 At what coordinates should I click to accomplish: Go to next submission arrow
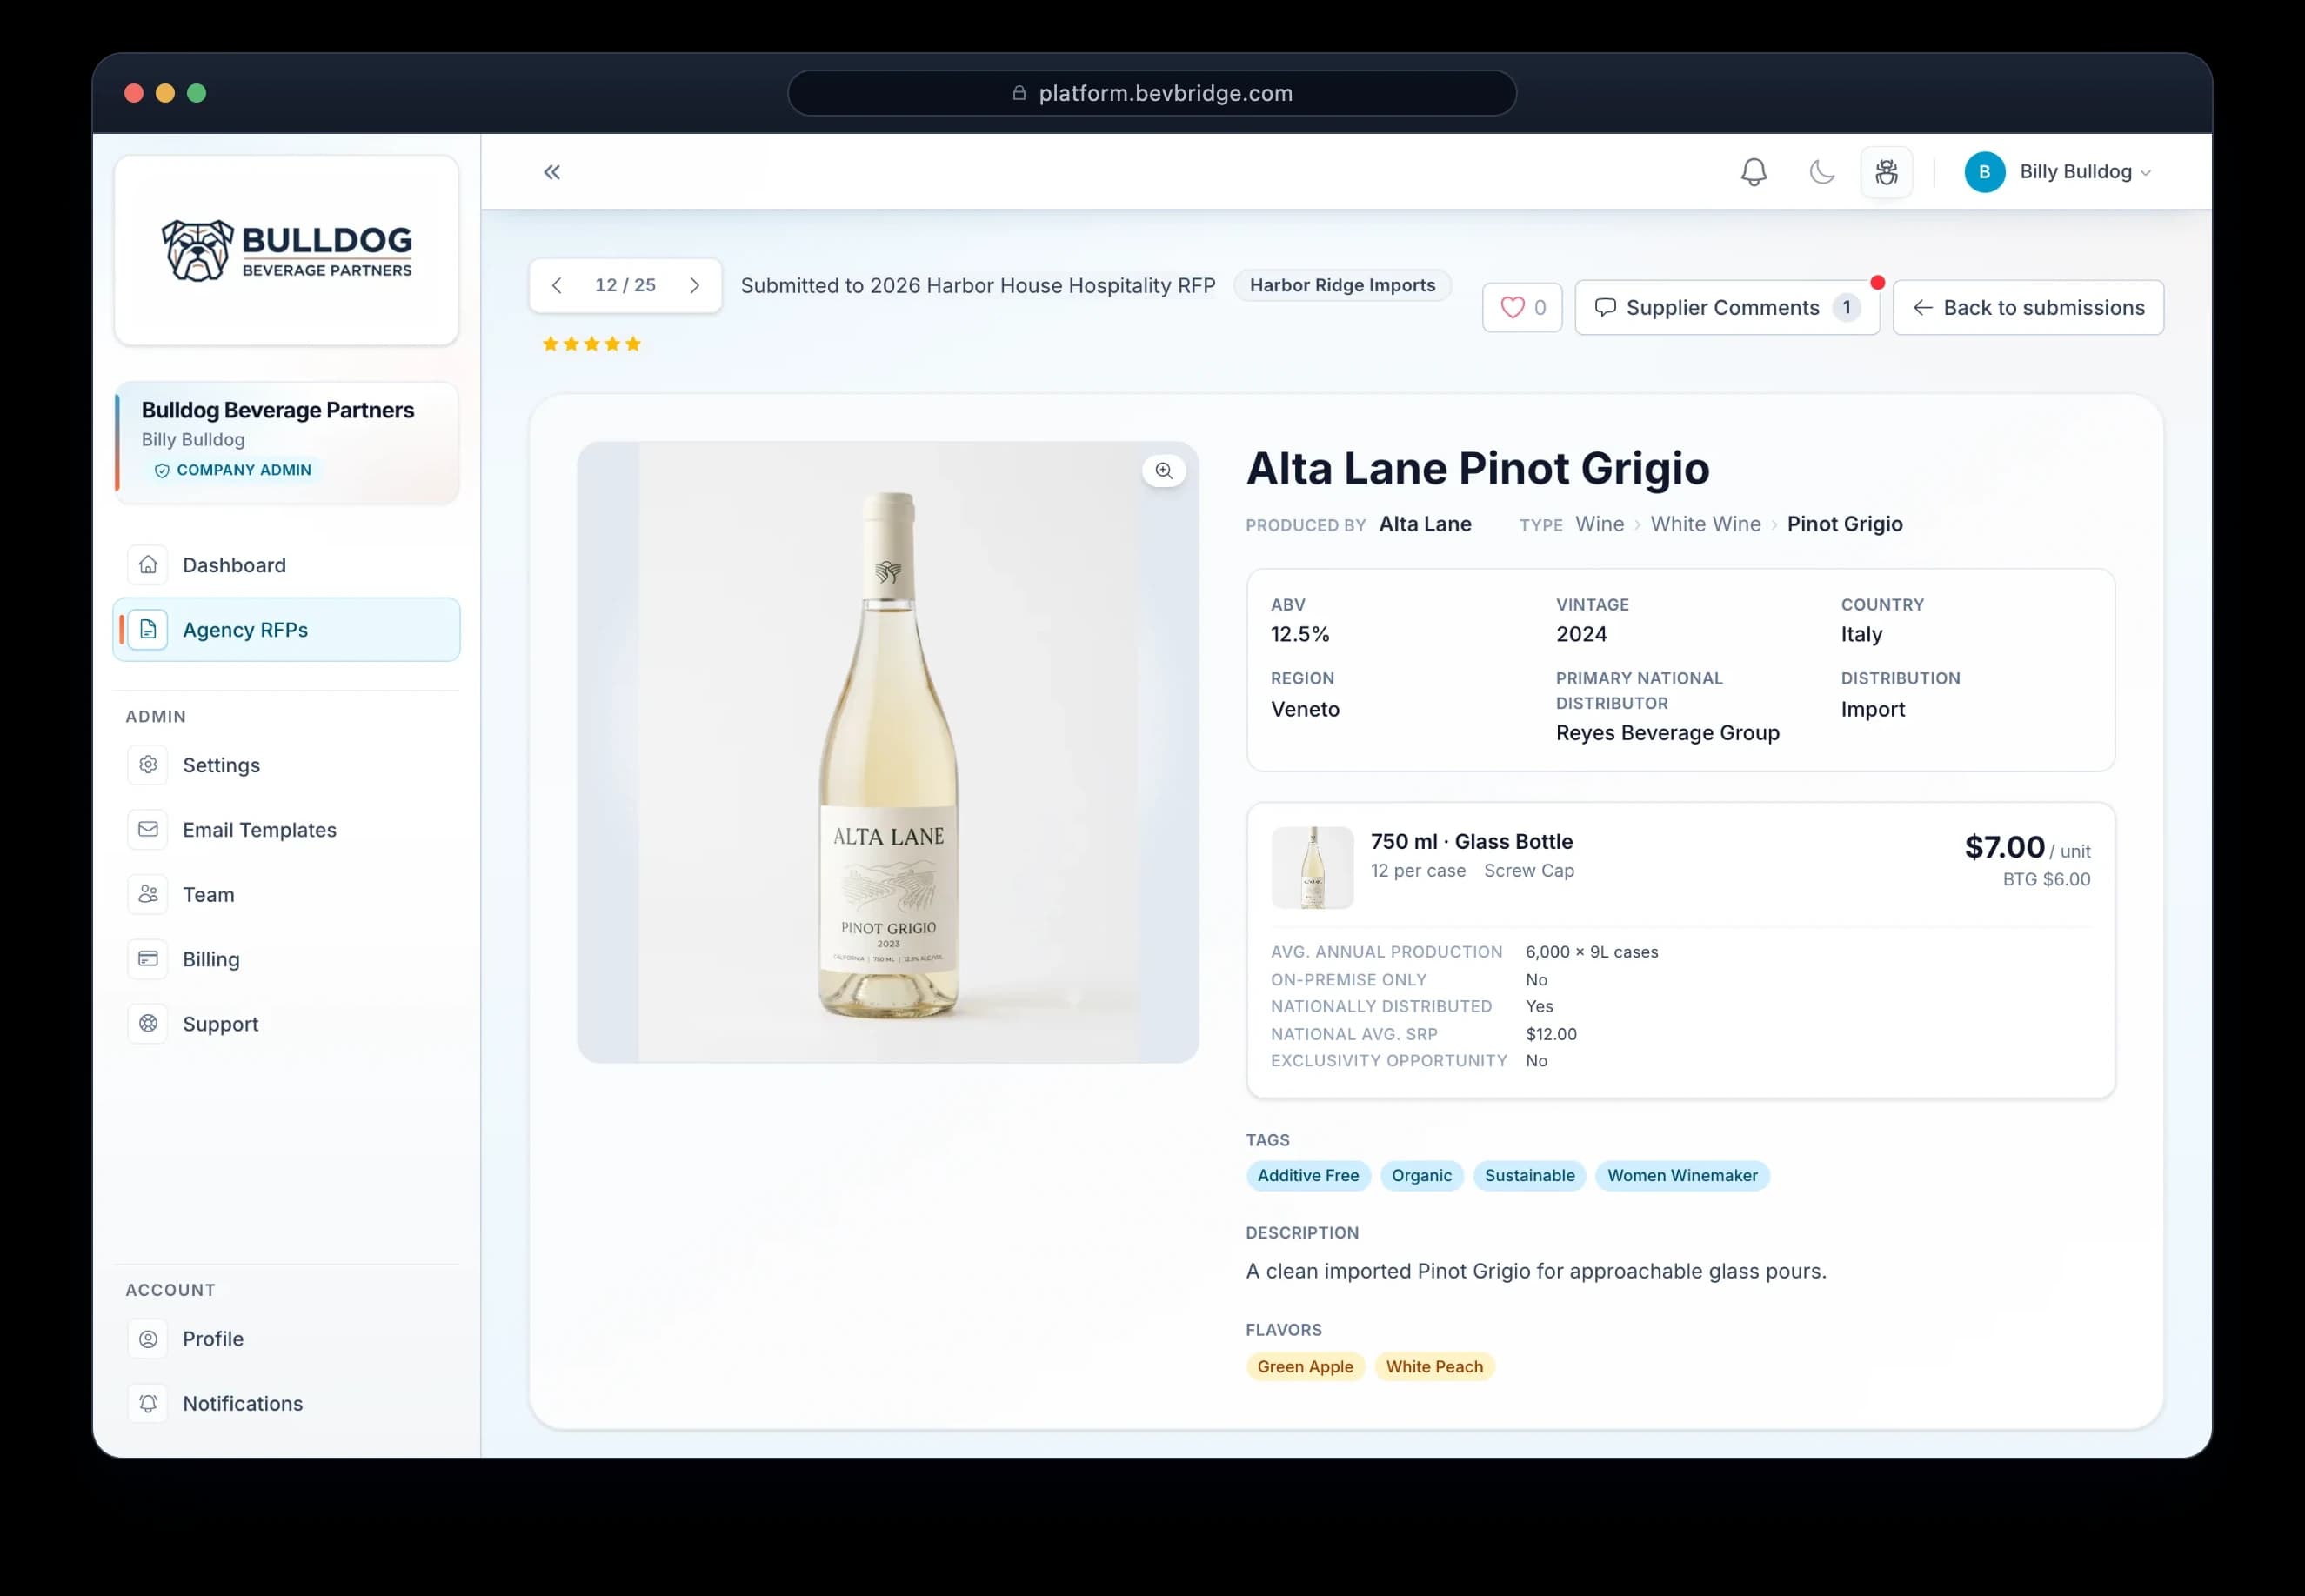(x=694, y=286)
